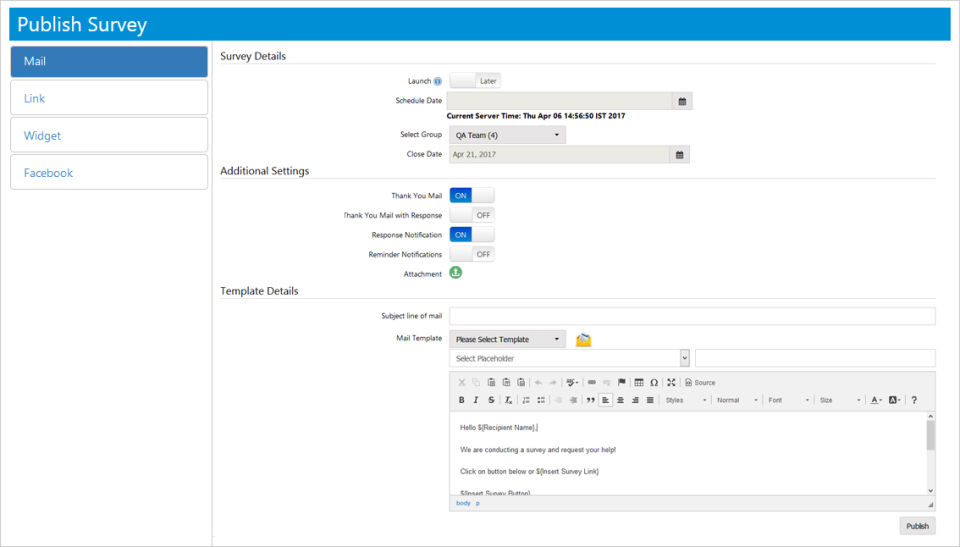Click Increase Indent icon
The image size is (960, 547).
click(x=573, y=400)
